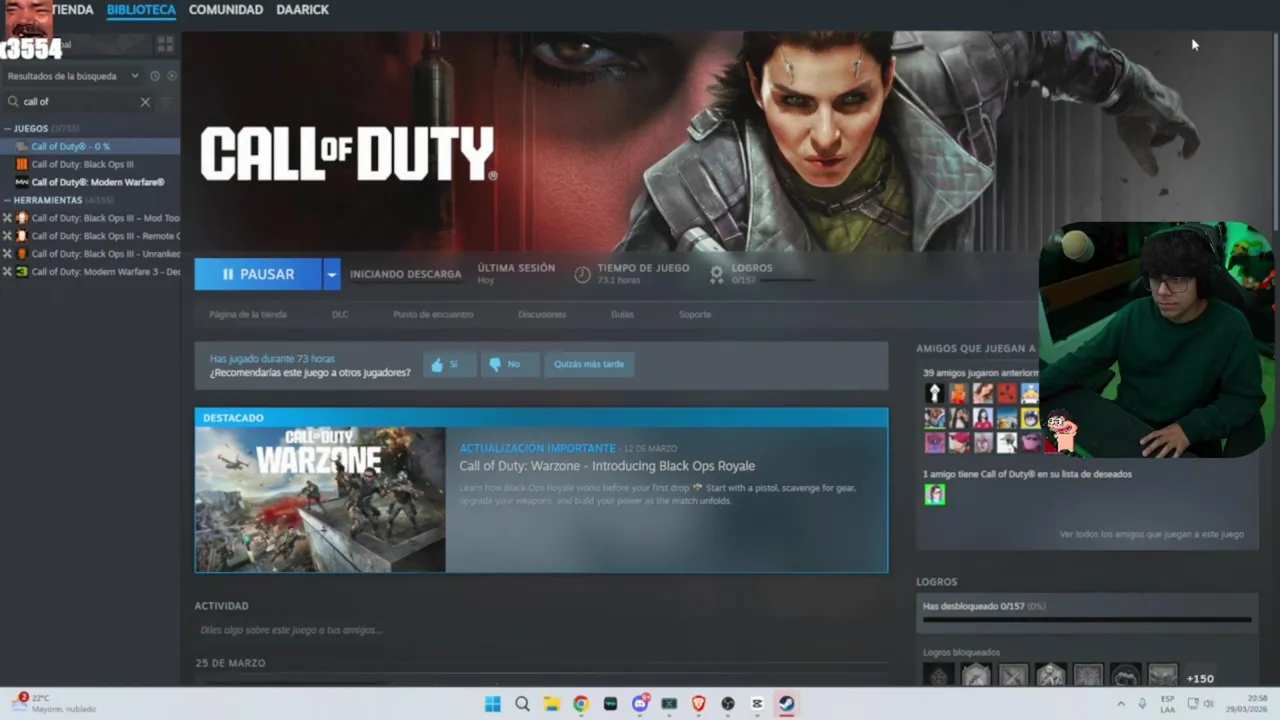
Task: Open the Warzone featured news thumbnail
Action: 320,500
